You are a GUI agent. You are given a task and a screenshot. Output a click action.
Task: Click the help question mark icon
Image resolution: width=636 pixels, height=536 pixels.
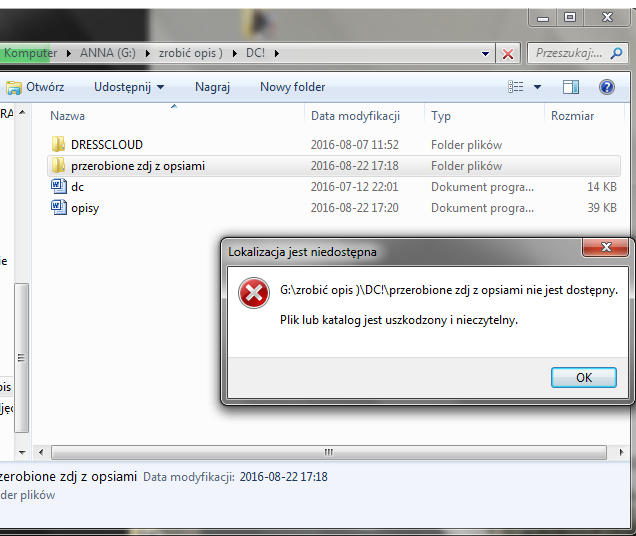[606, 87]
